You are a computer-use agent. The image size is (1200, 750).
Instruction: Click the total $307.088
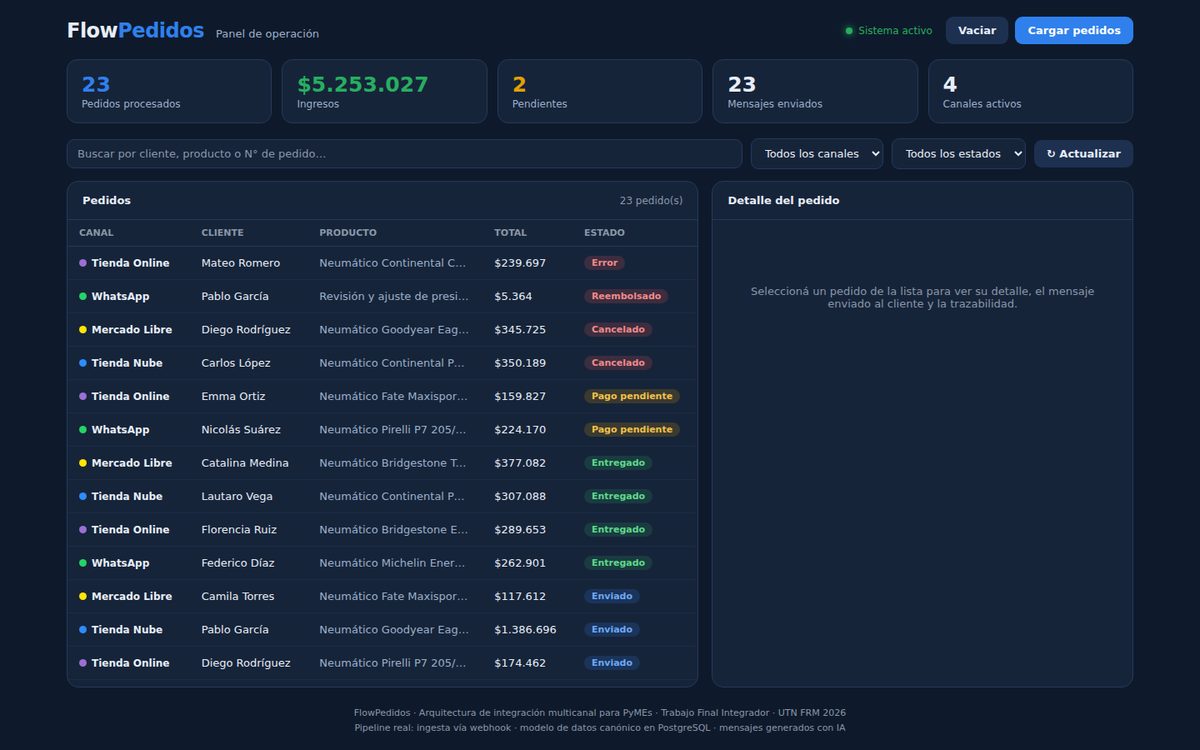(x=520, y=496)
